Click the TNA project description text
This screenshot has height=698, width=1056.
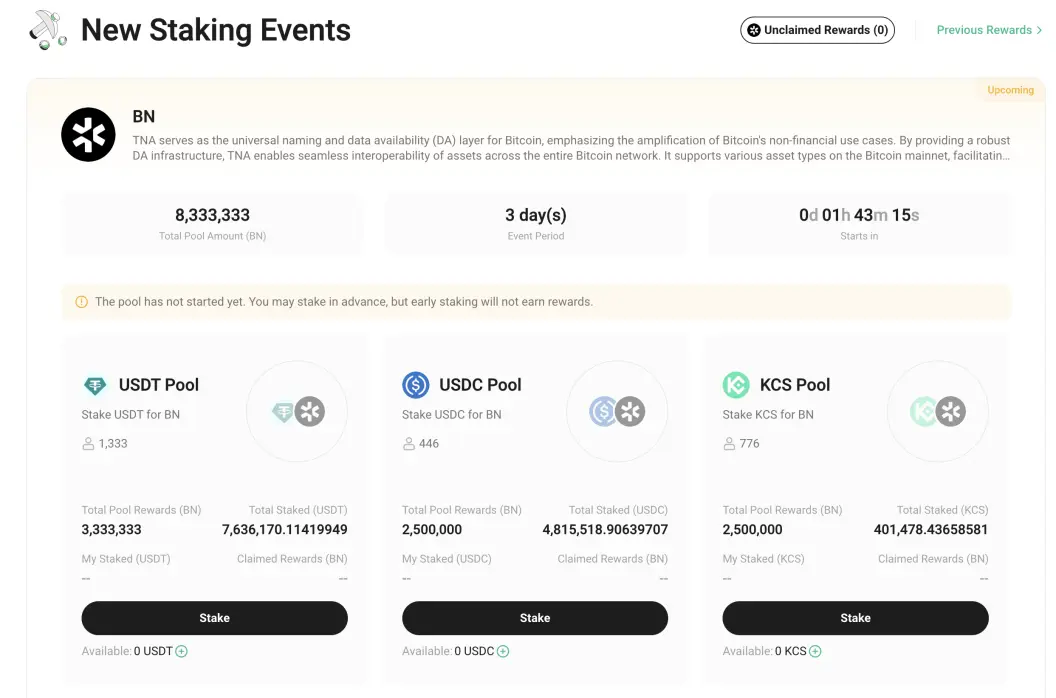(571, 148)
